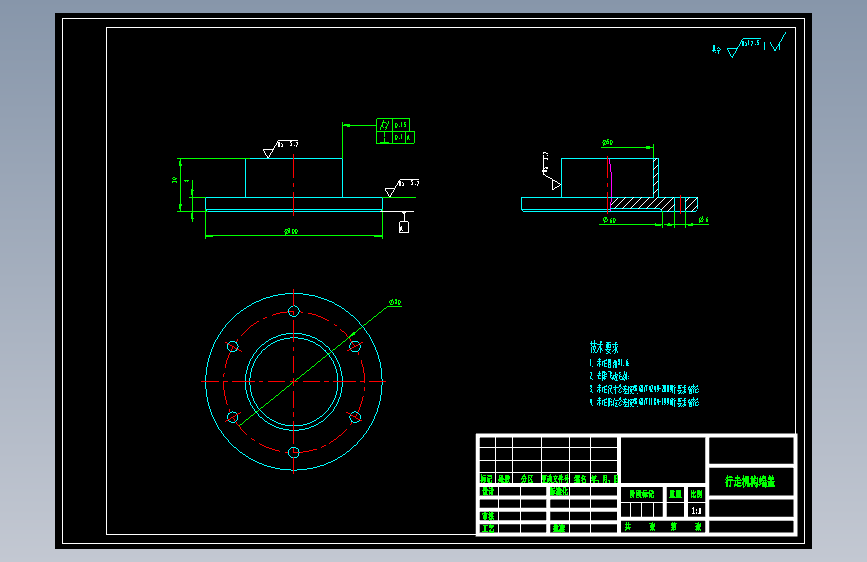Click the 审核 row label in title block
Viewport: 867px width, 562px height.
[488, 516]
